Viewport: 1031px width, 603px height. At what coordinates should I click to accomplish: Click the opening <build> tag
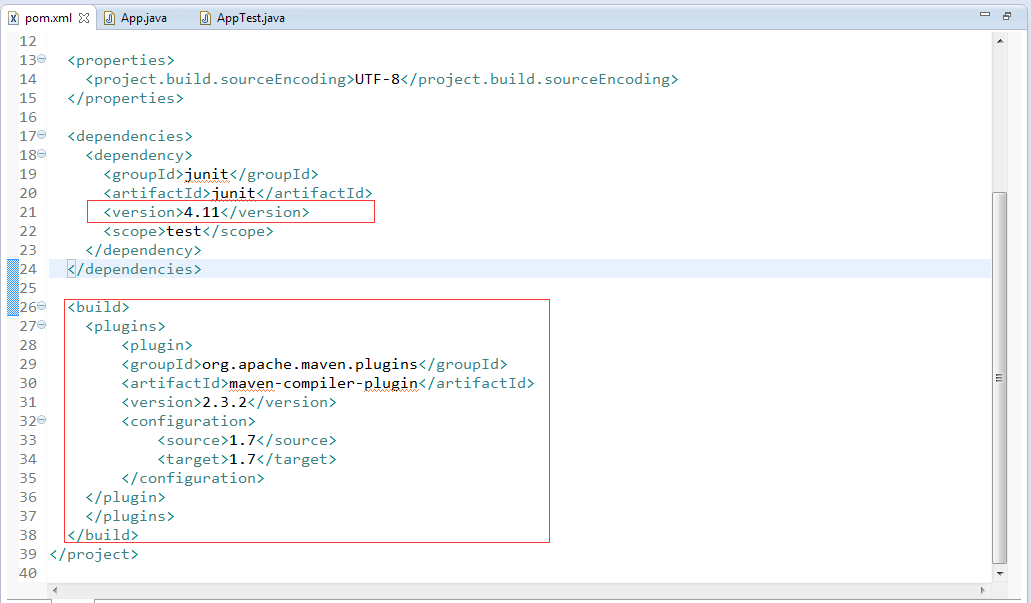click(x=99, y=307)
